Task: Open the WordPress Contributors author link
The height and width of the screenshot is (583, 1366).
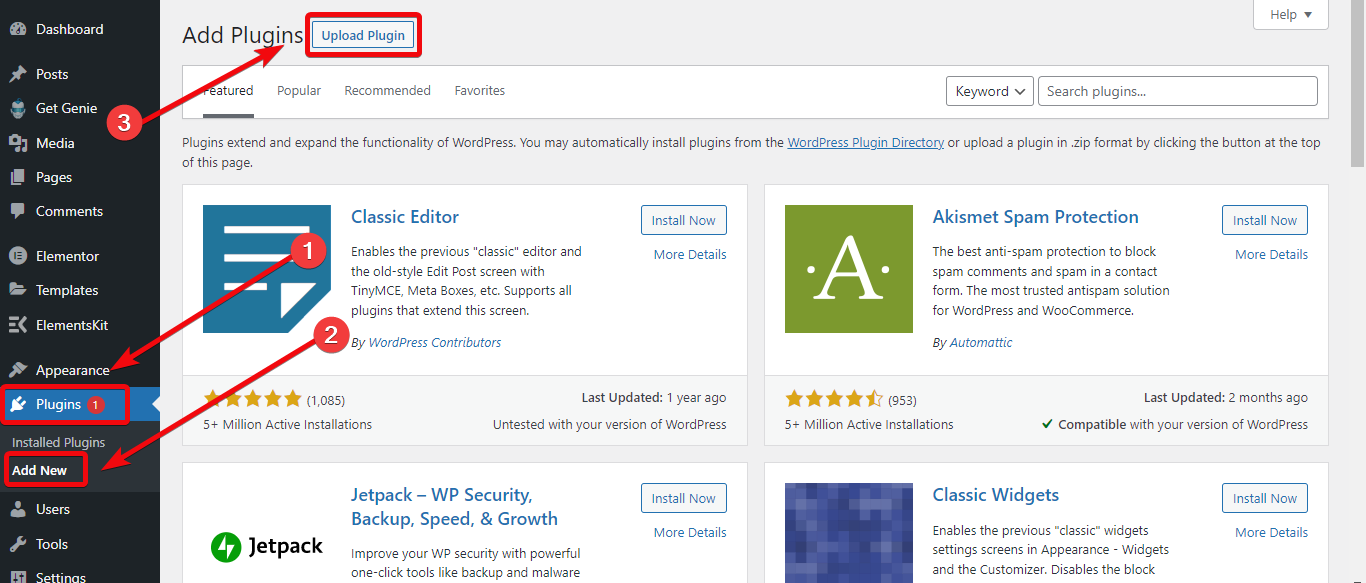Action: [434, 342]
